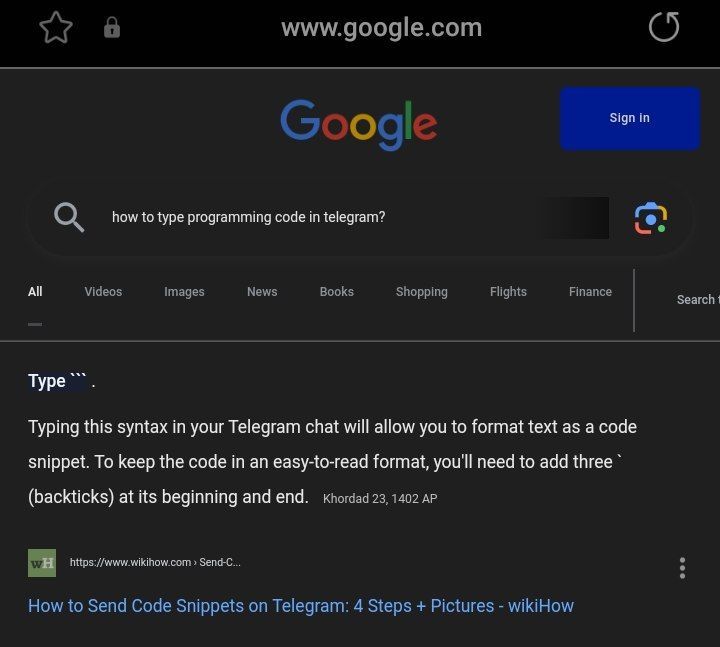Image resolution: width=720 pixels, height=647 pixels.
Task: Open the Books tab
Action: (x=337, y=292)
